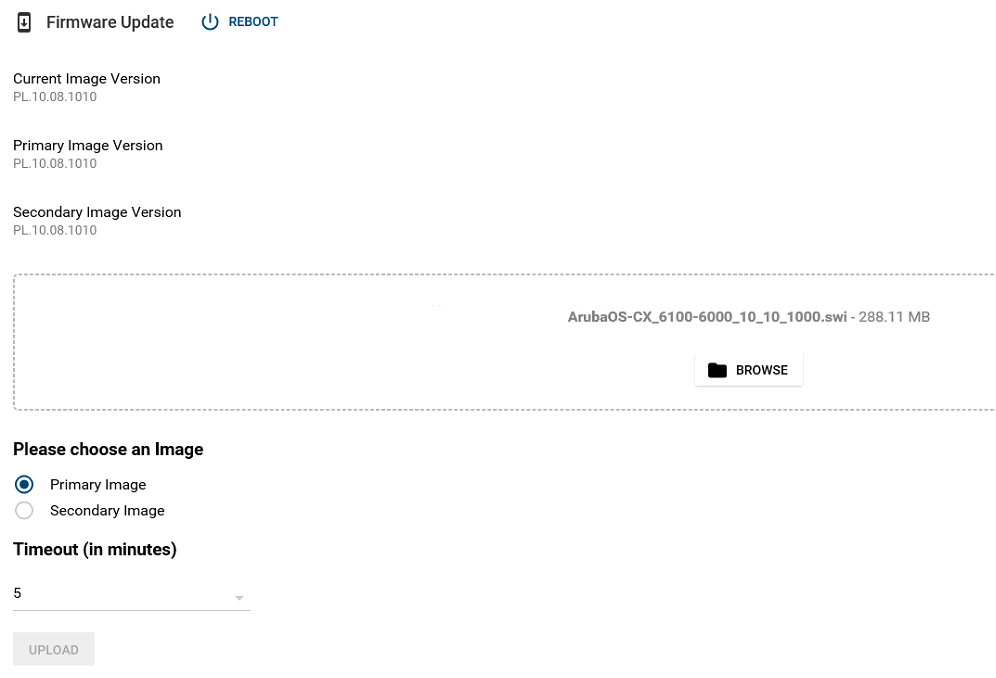Click the selected ArubaOS-CX .swi file name
Viewport: 996px width, 678px height.
(708, 317)
